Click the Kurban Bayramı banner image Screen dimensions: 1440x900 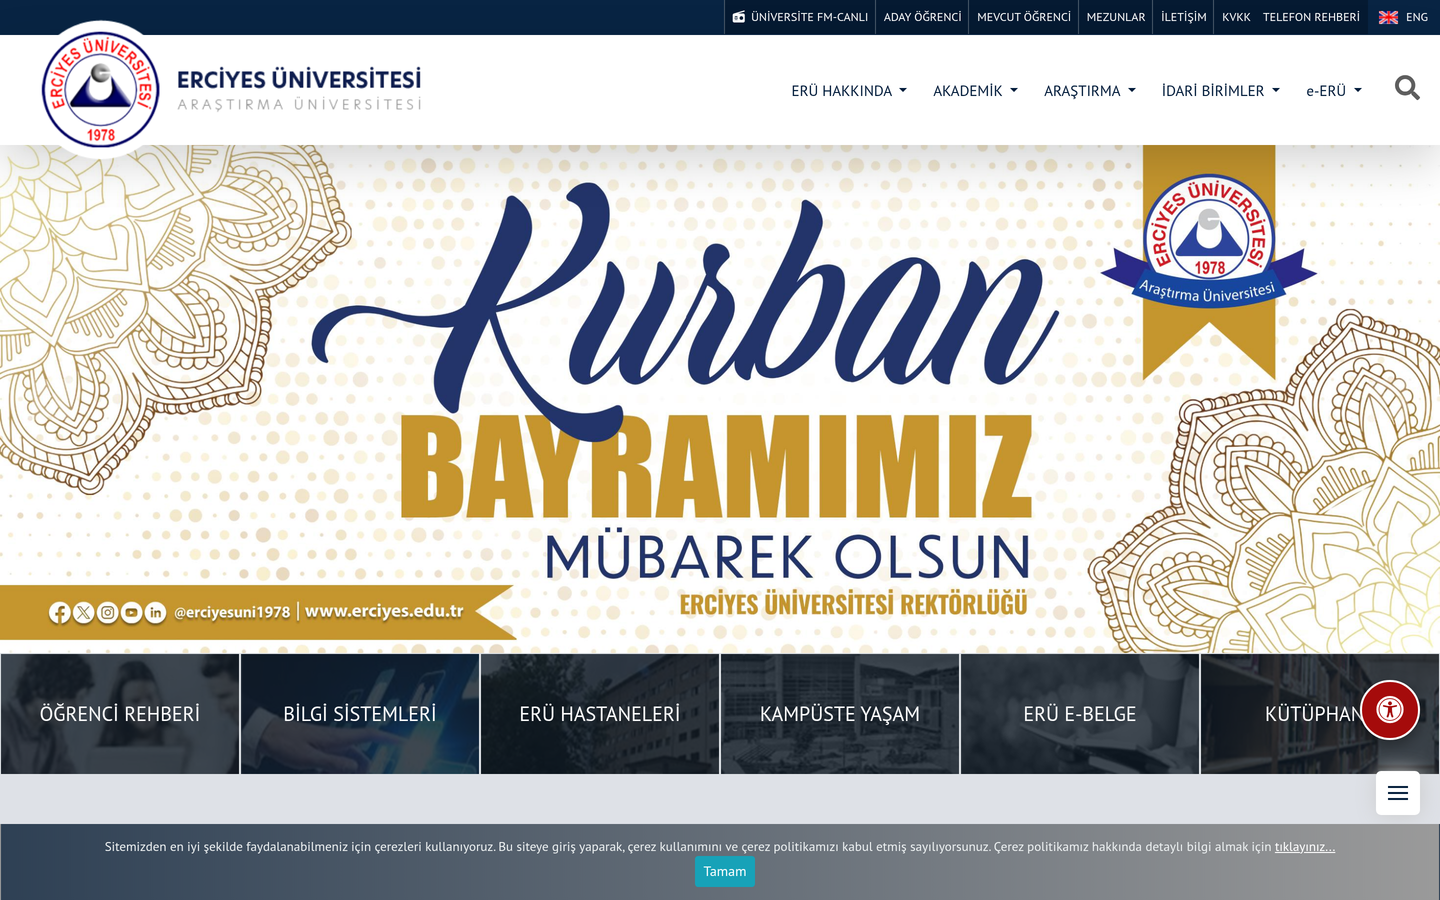coord(720,398)
